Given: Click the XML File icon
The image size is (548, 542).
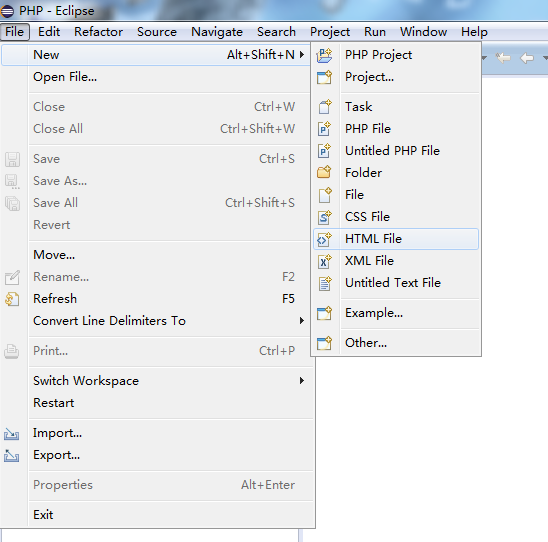Looking at the screenshot, I should [324, 261].
